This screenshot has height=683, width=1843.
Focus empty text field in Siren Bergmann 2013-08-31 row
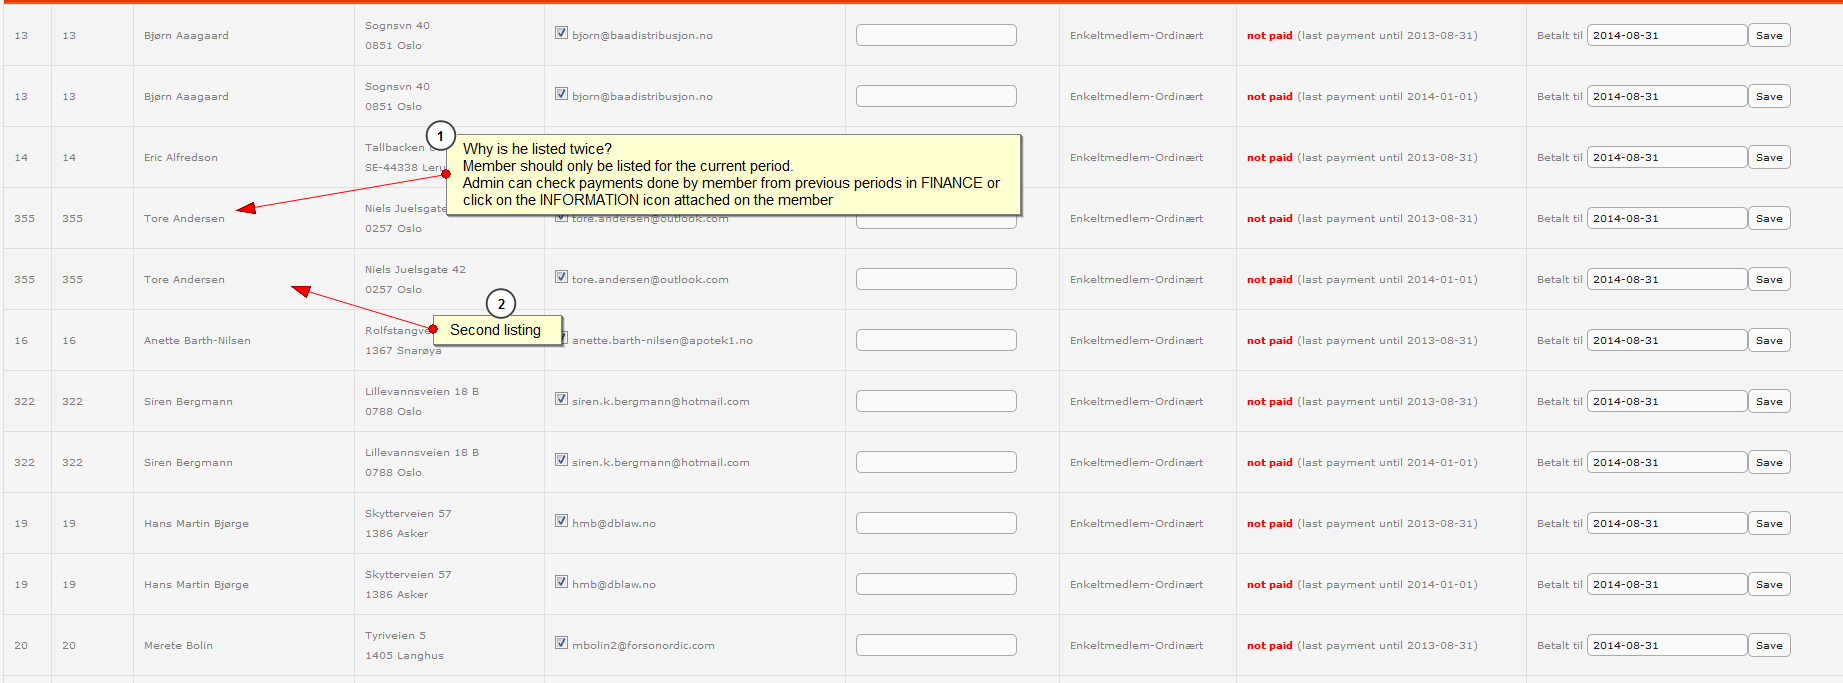pos(936,401)
